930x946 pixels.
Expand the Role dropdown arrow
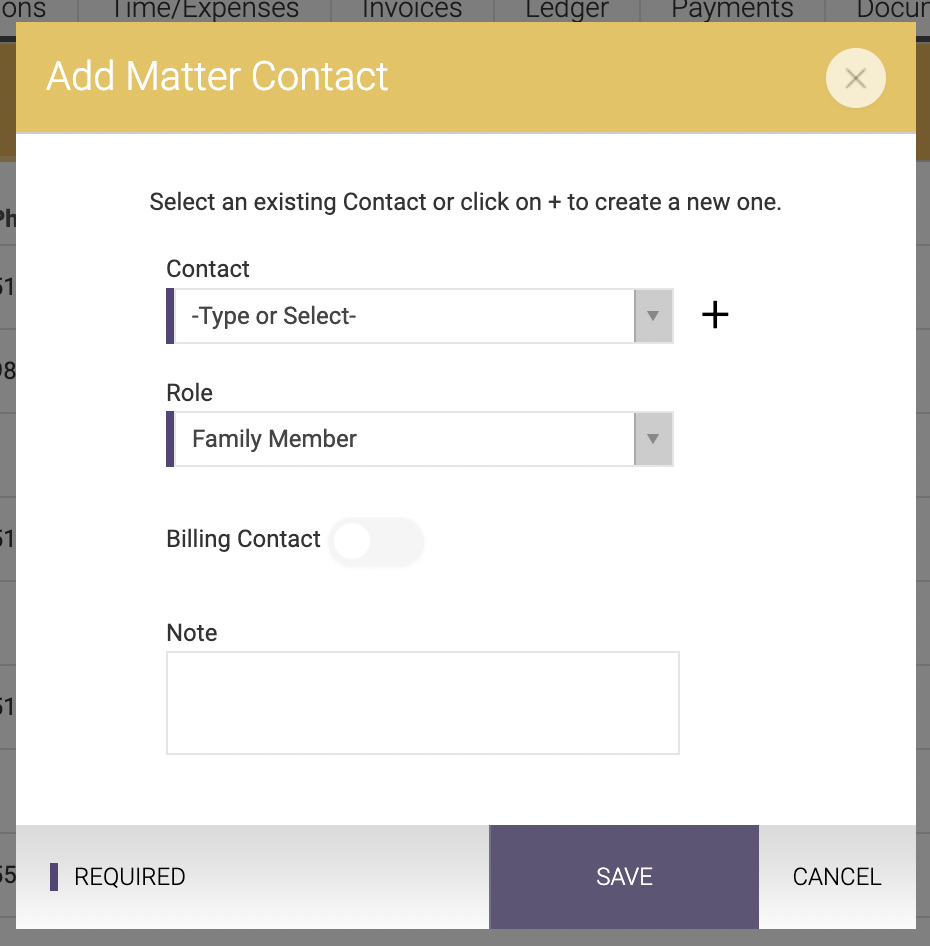[653, 439]
